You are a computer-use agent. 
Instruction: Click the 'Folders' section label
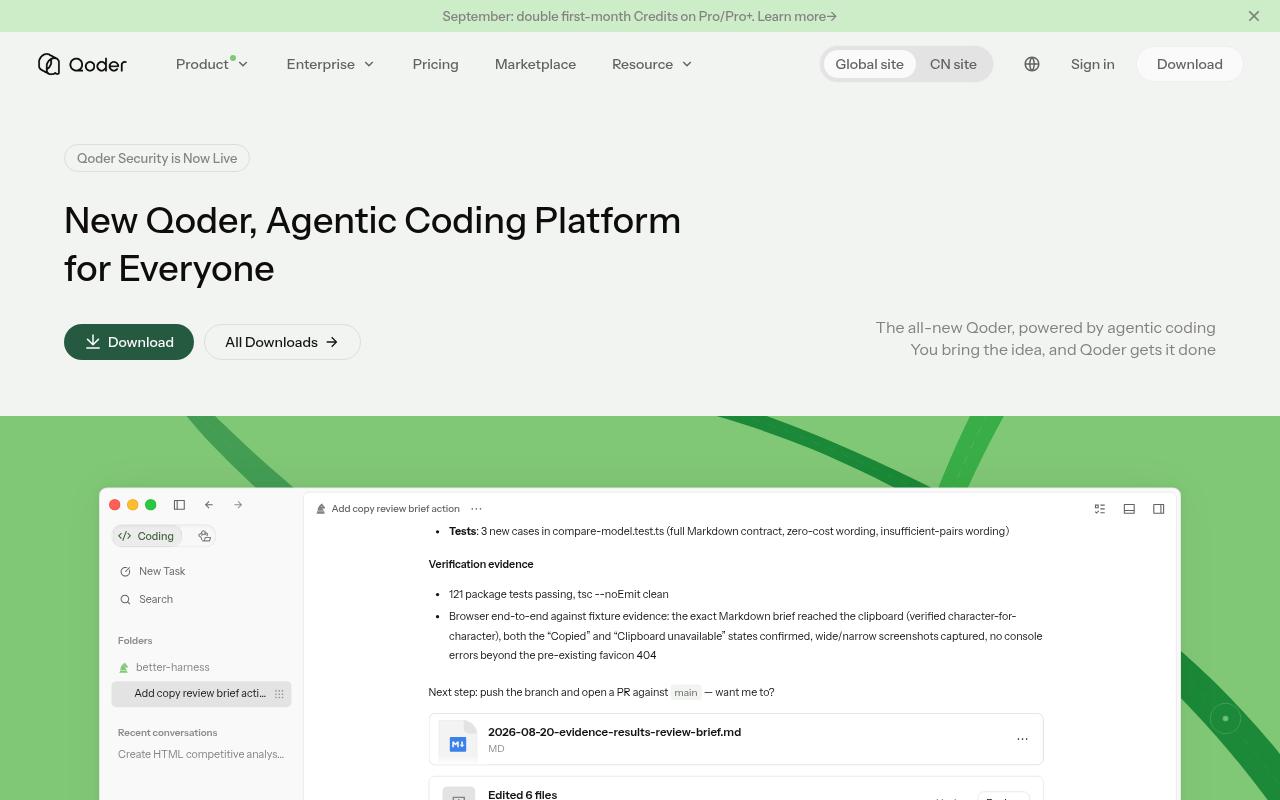pyautogui.click(x=135, y=640)
